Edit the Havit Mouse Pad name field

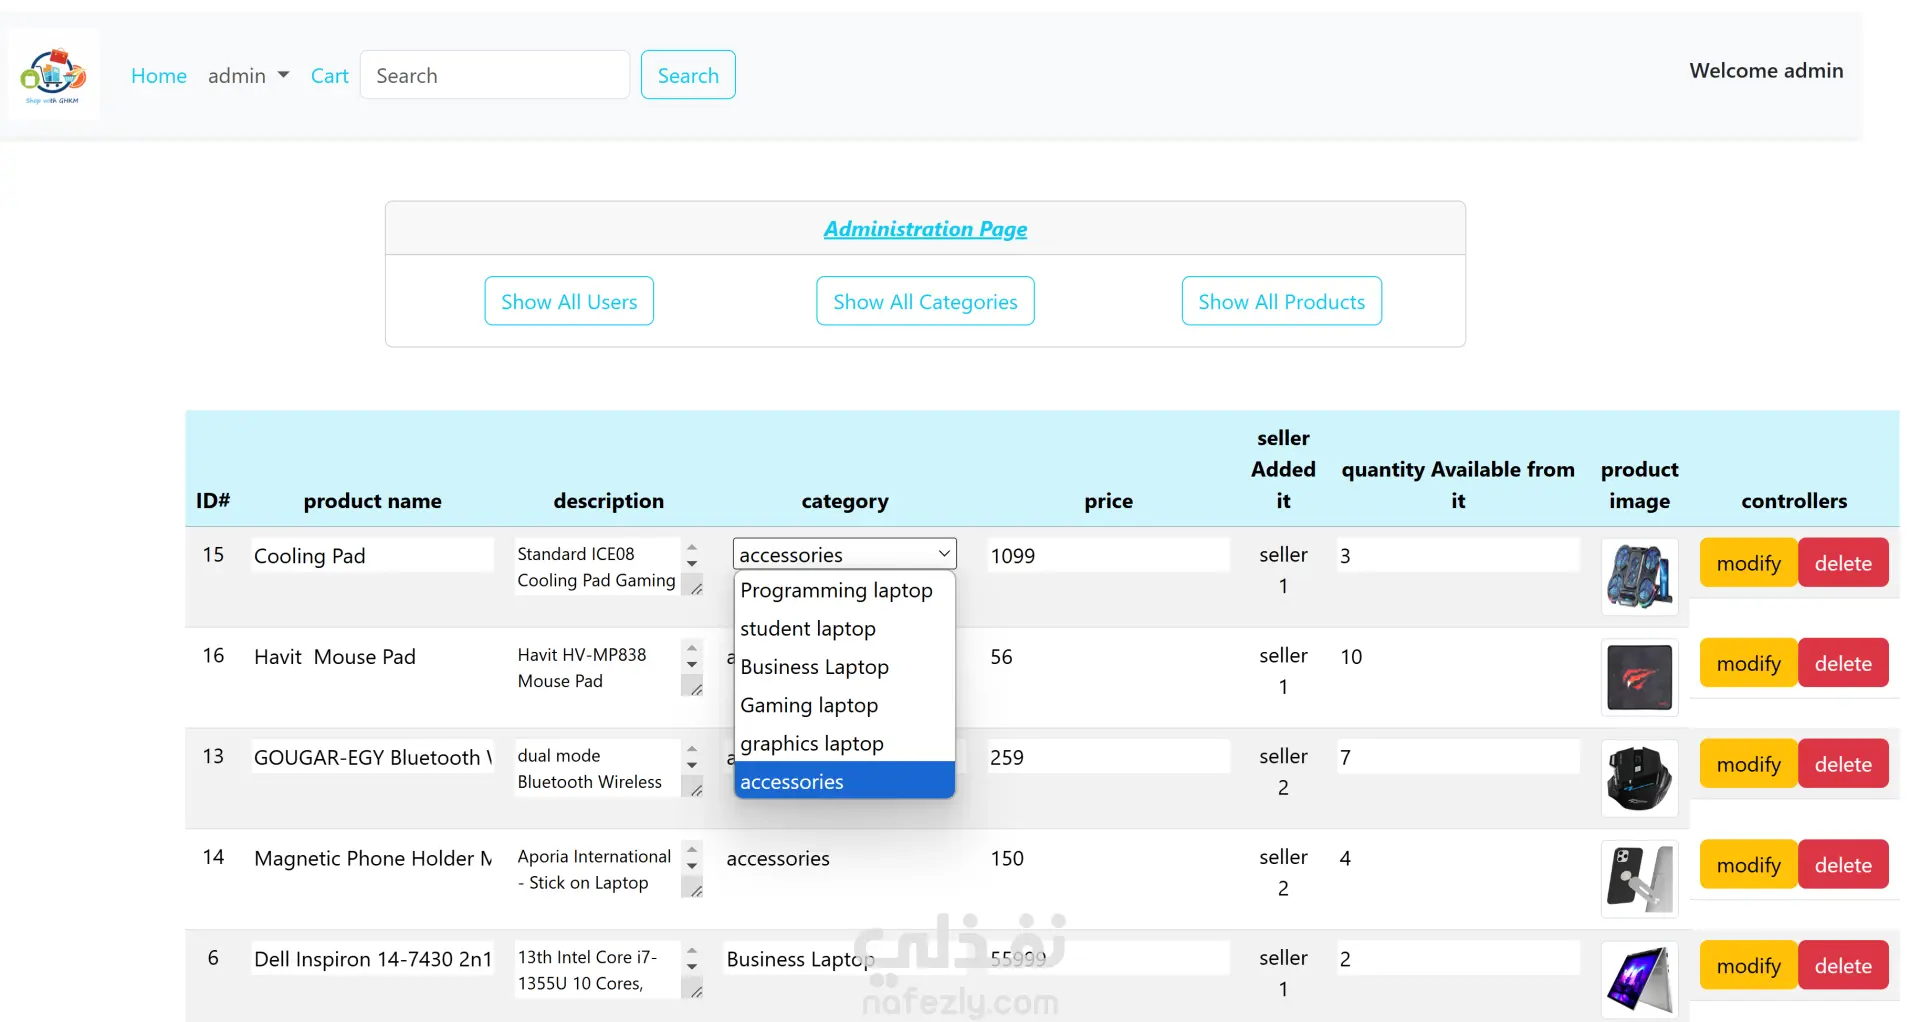pyautogui.click(x=372, y=657)
